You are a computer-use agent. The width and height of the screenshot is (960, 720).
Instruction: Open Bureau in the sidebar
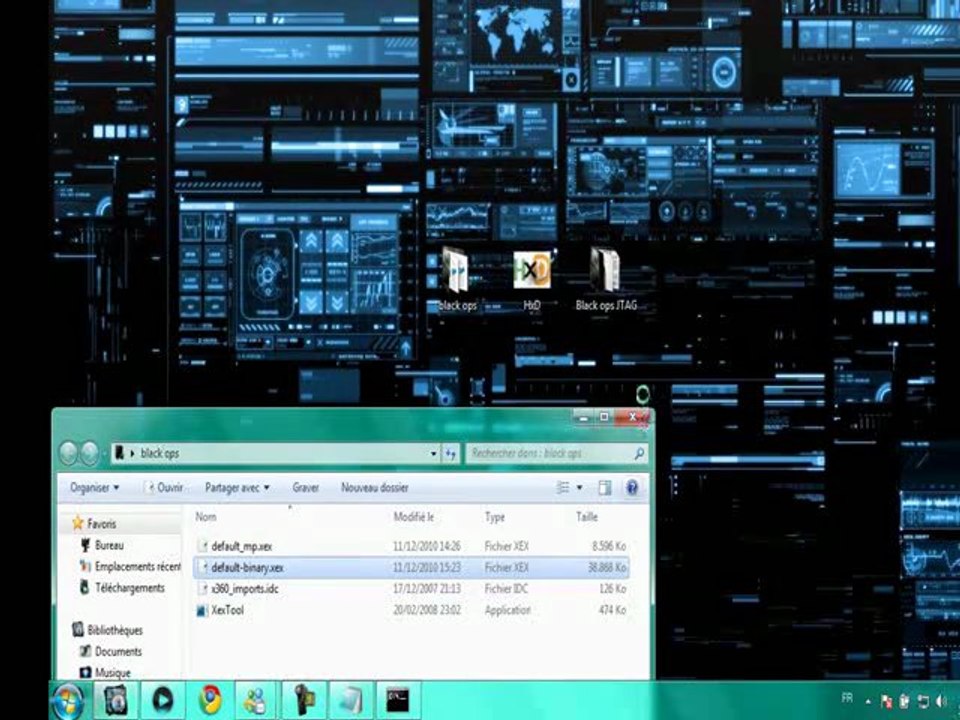click(x=110, y=546)
